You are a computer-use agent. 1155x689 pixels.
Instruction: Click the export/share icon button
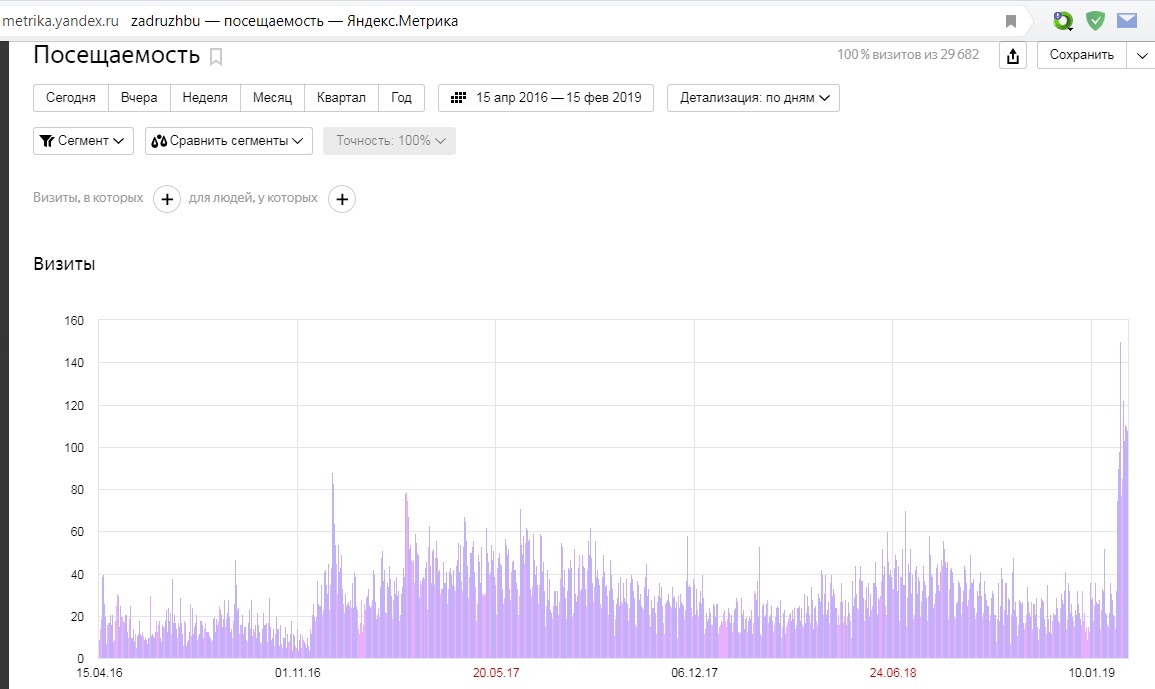pyautogui.click(x=1013, y=56)
